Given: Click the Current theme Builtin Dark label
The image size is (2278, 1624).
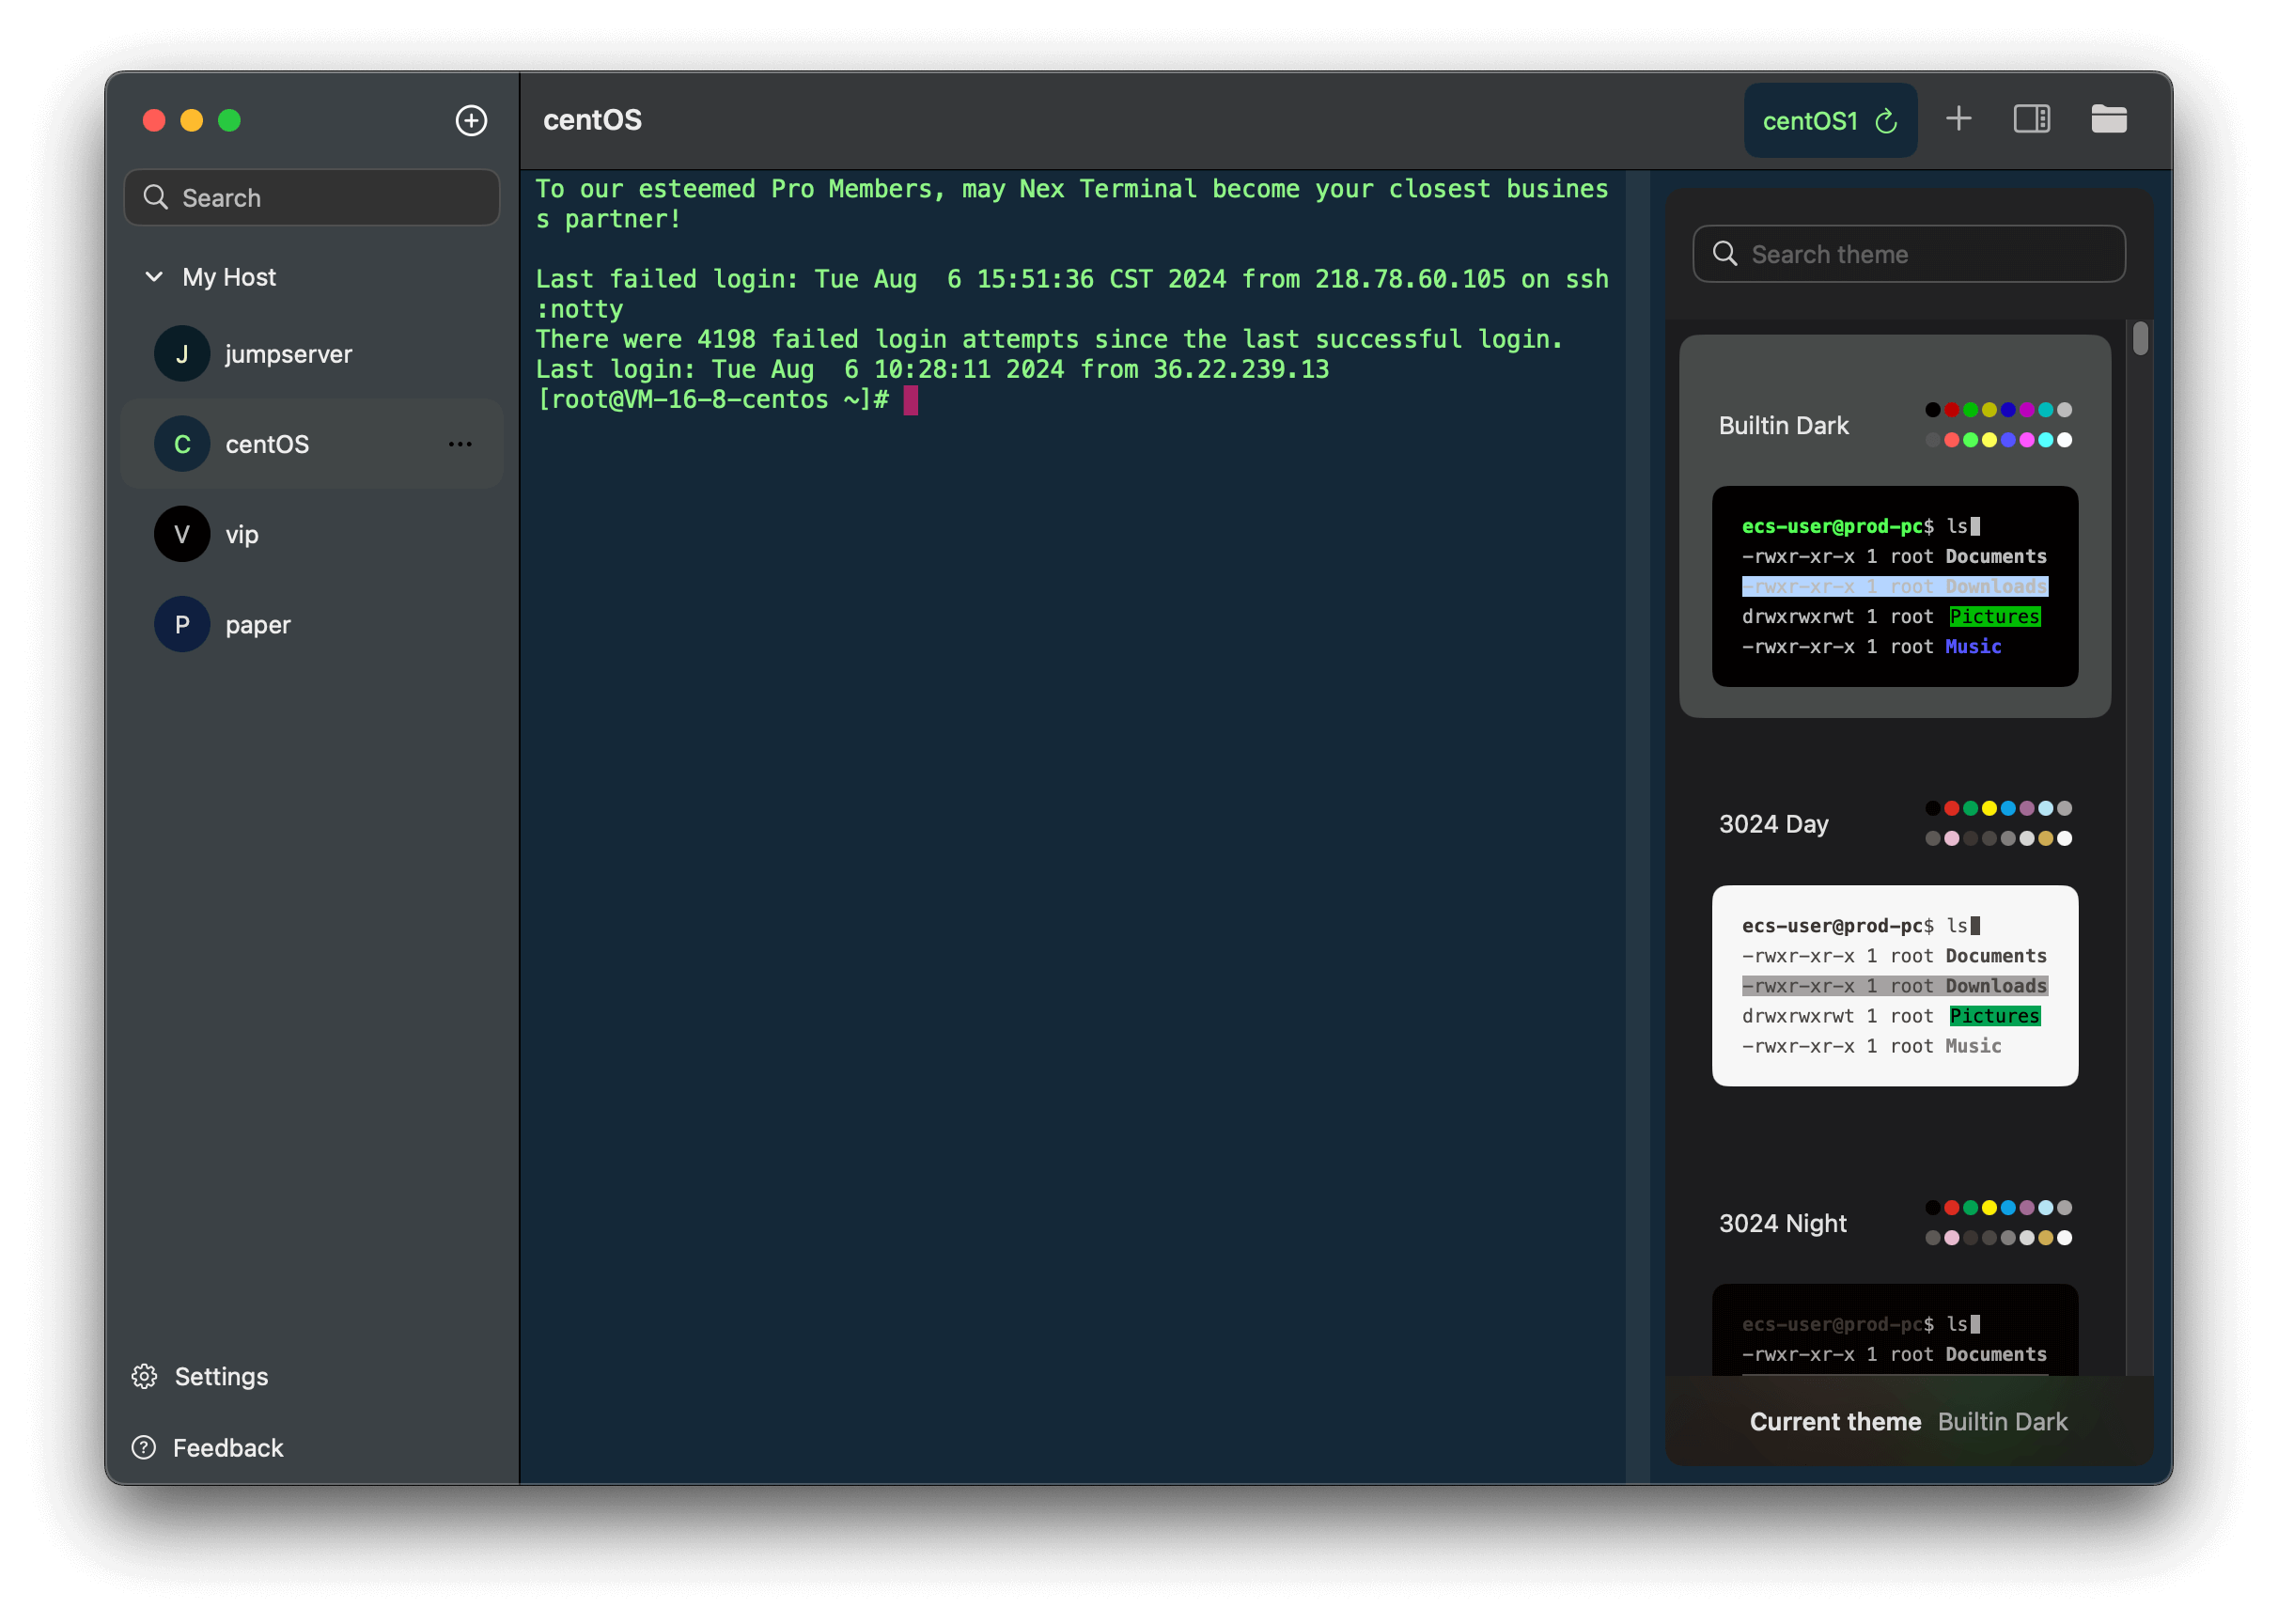Looking at the screenshot, I should tap(1908, 1421).
